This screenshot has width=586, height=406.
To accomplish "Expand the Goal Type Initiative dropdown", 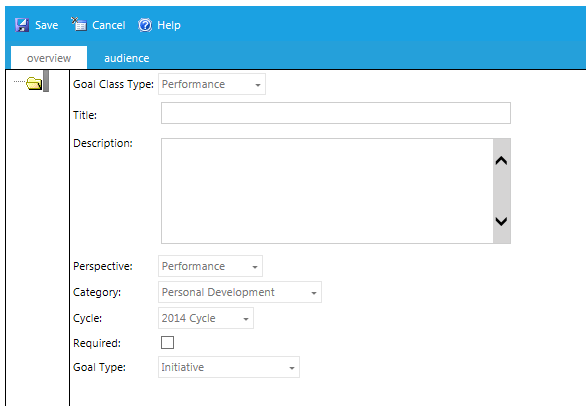I will pos(229,367).
